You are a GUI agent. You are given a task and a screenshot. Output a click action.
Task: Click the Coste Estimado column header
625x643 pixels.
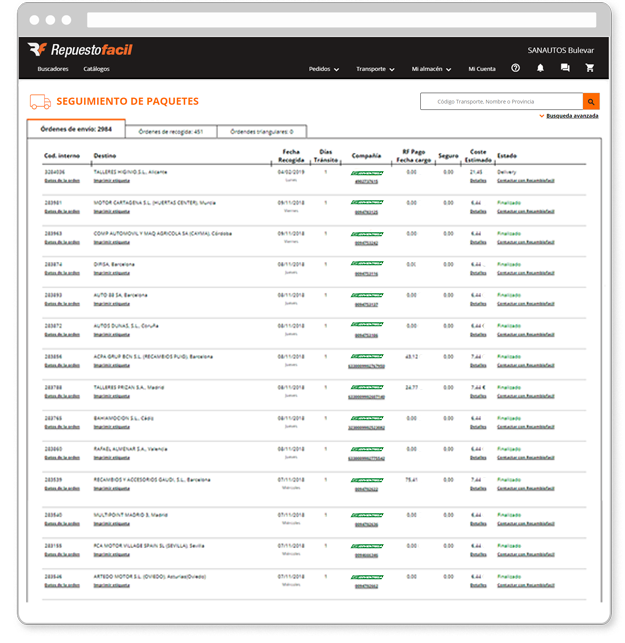(478, 156)
